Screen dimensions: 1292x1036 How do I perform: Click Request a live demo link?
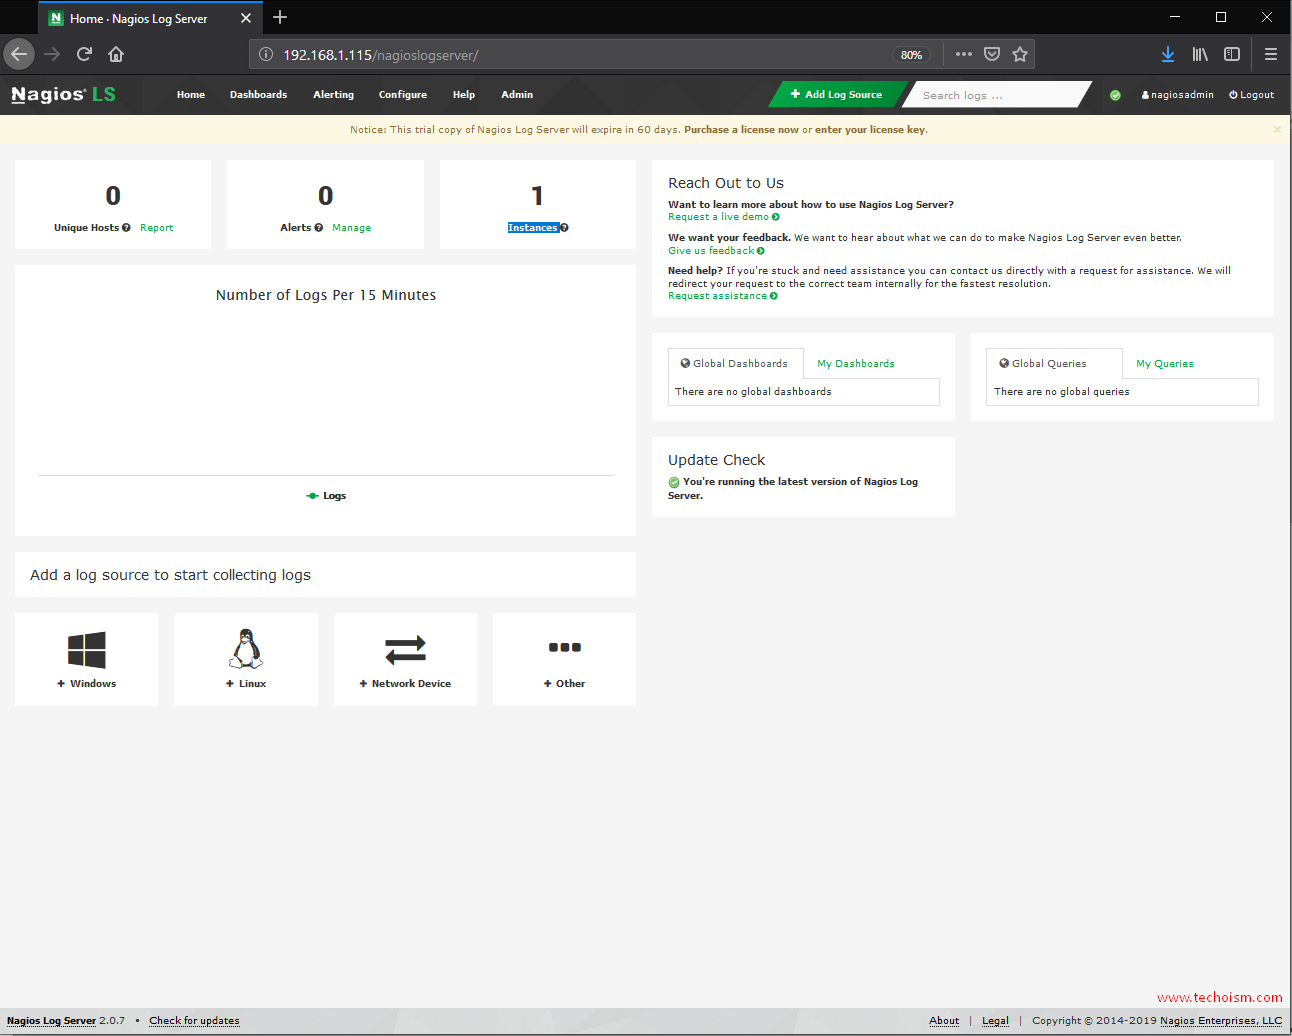click(x=723, y=217)
